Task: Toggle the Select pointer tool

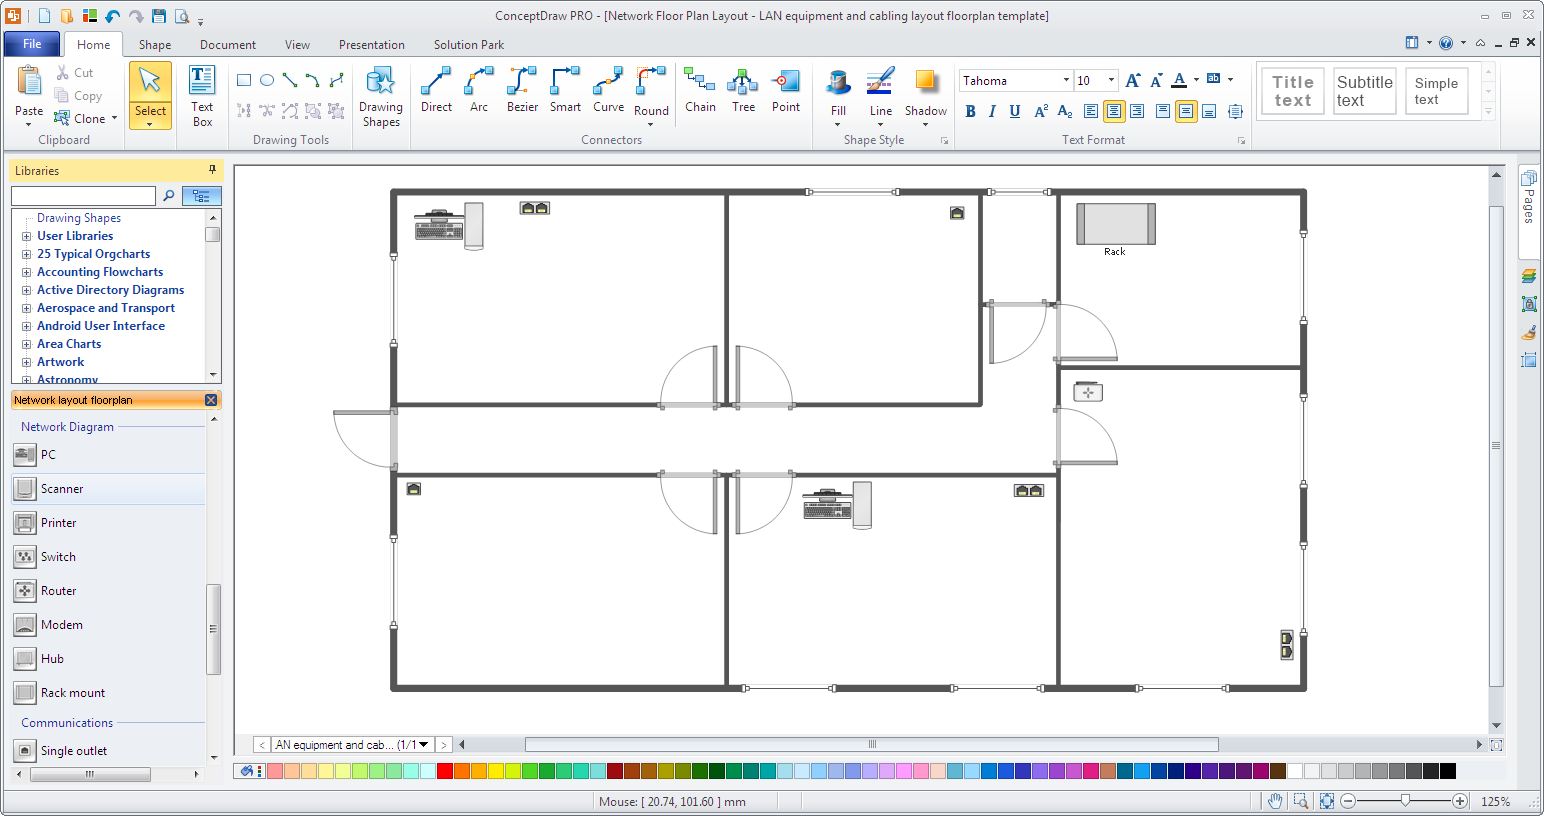Action: [x=150, y=95]
